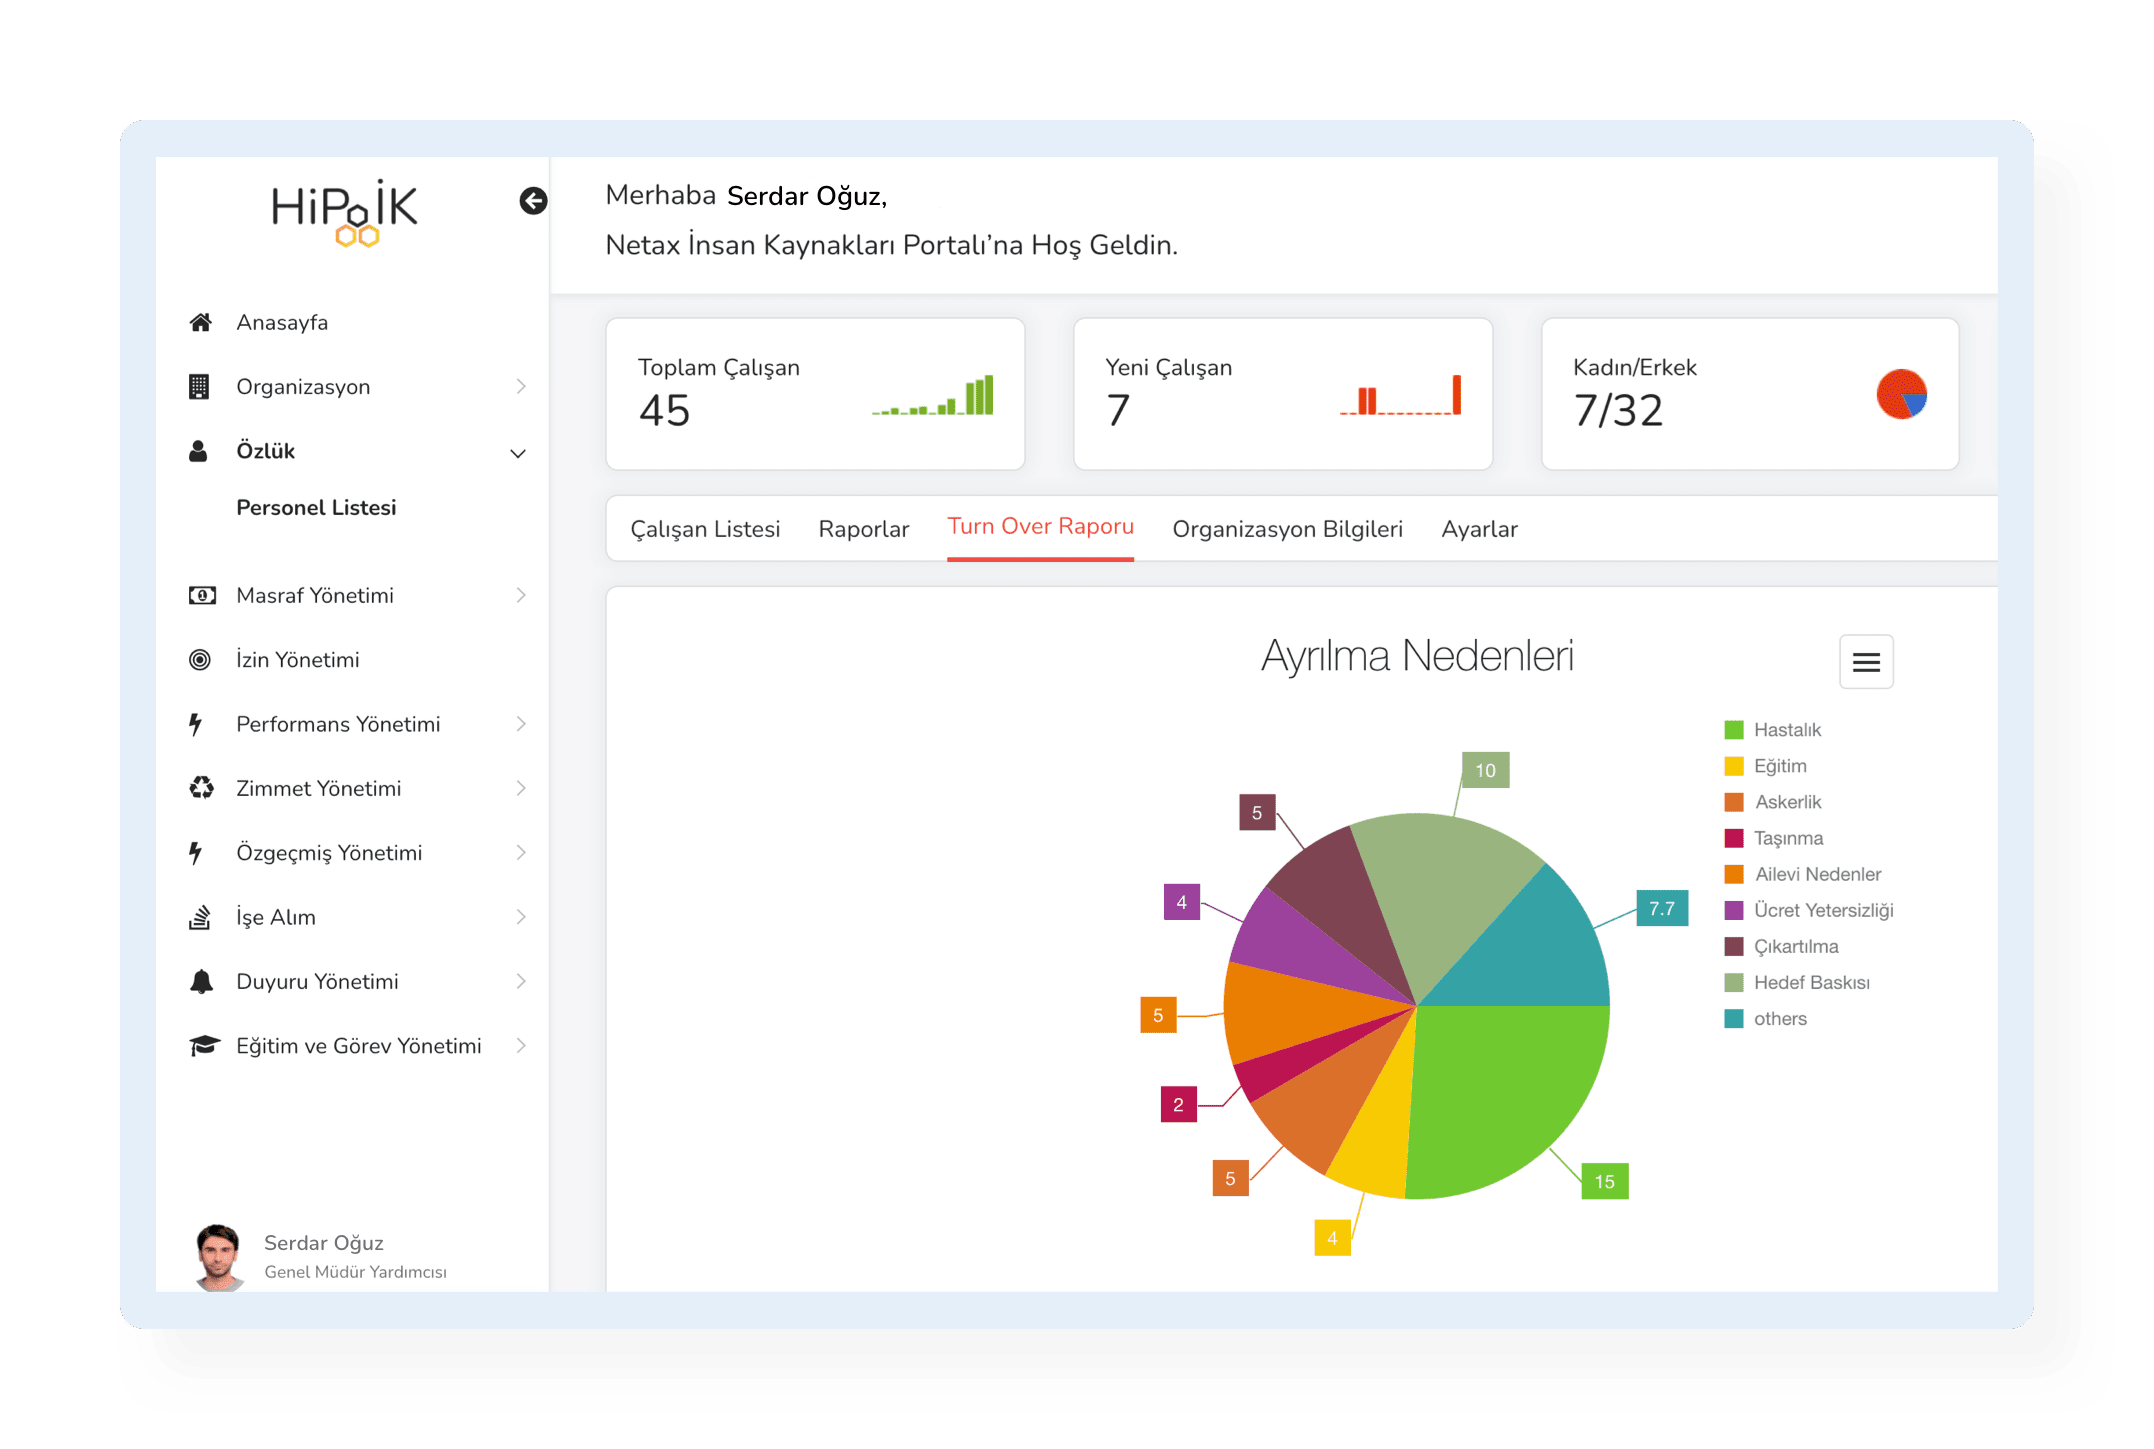Screen dimensions: 2154x1449
Task: Select the Turn Over Raporu tab
Action: coord(1040,527)
